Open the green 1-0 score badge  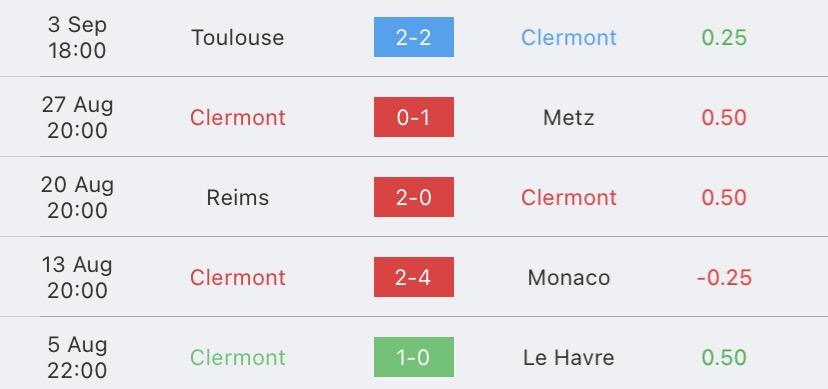click(413, 357)
